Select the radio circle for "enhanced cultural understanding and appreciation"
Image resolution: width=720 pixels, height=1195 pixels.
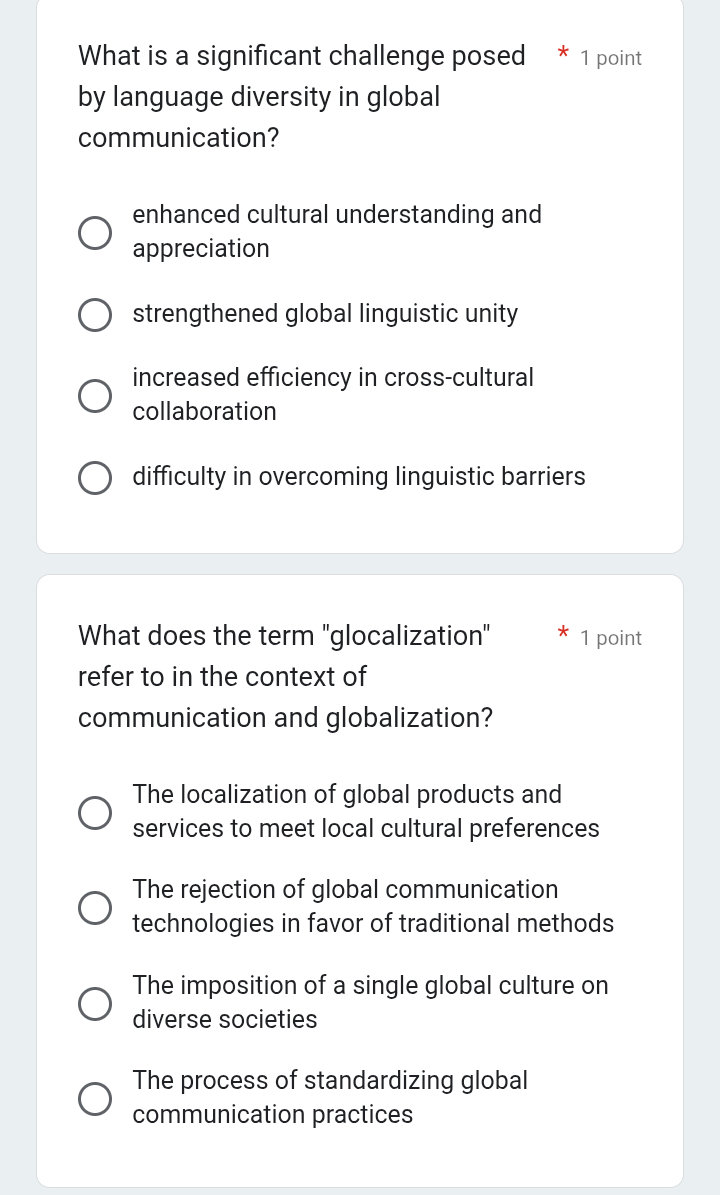coord(96,233)
